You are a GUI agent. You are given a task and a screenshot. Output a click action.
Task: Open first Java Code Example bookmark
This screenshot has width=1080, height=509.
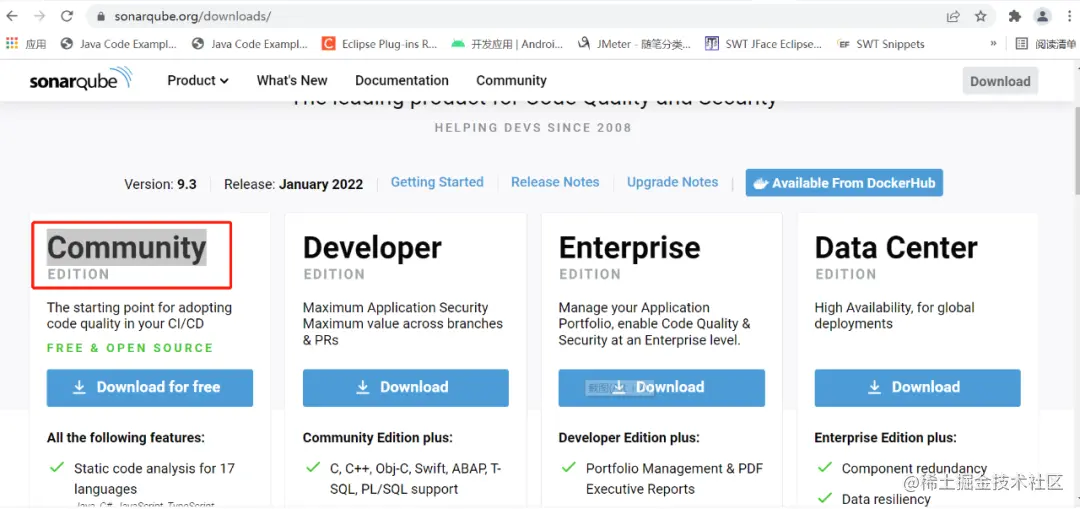point(118,43)
